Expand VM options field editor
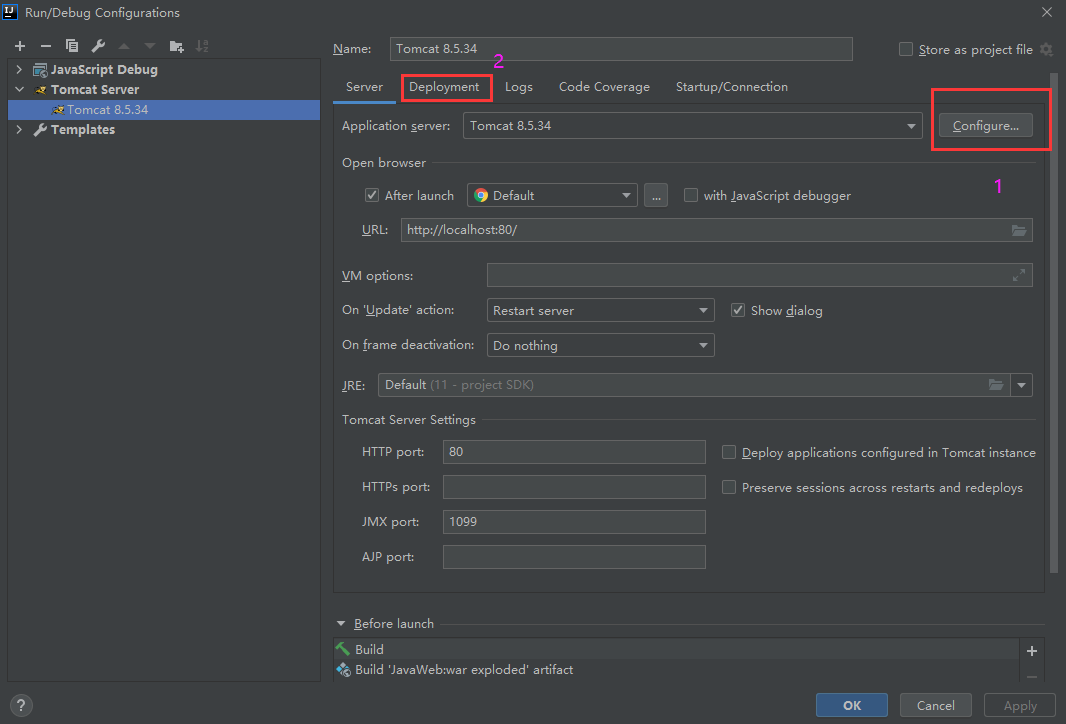Image resolution: width=1066 pixels, height=724 pixels. pyautogui.click(x=1018, y=275)
